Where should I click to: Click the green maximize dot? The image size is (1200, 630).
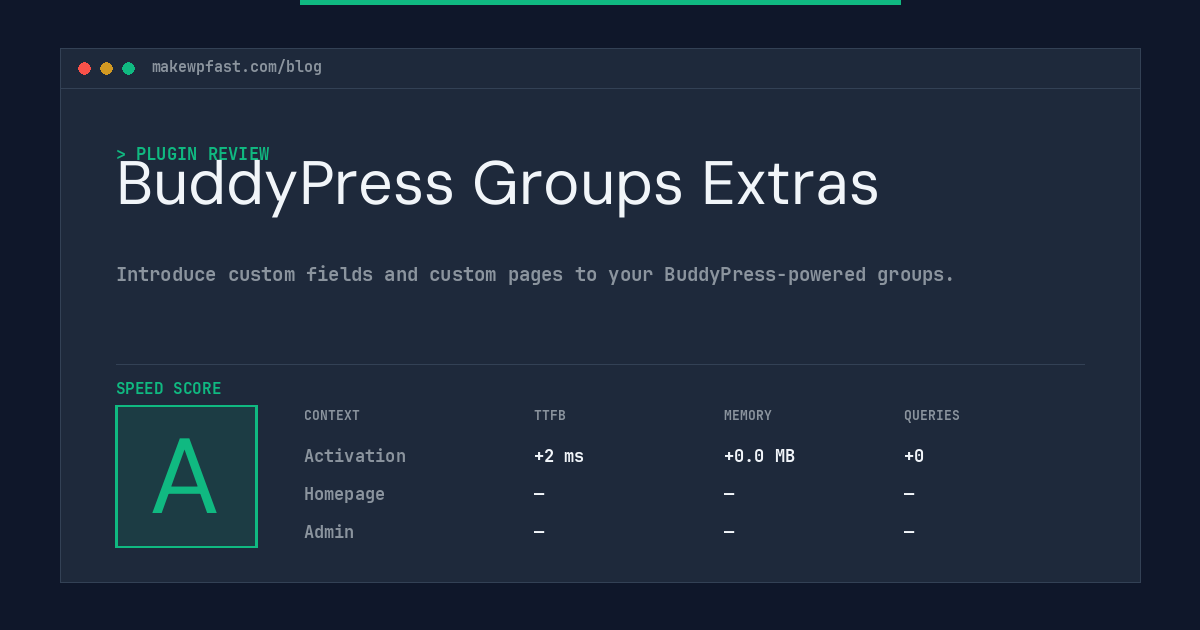[128, 68]
